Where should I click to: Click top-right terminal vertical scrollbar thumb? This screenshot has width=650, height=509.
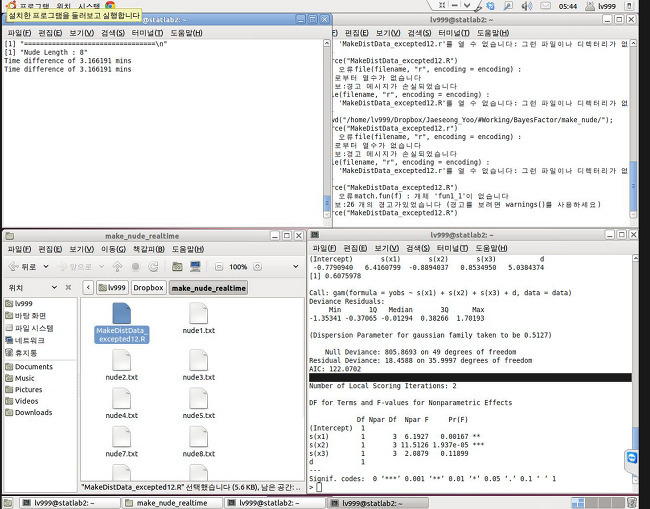[x=633, y=186]
